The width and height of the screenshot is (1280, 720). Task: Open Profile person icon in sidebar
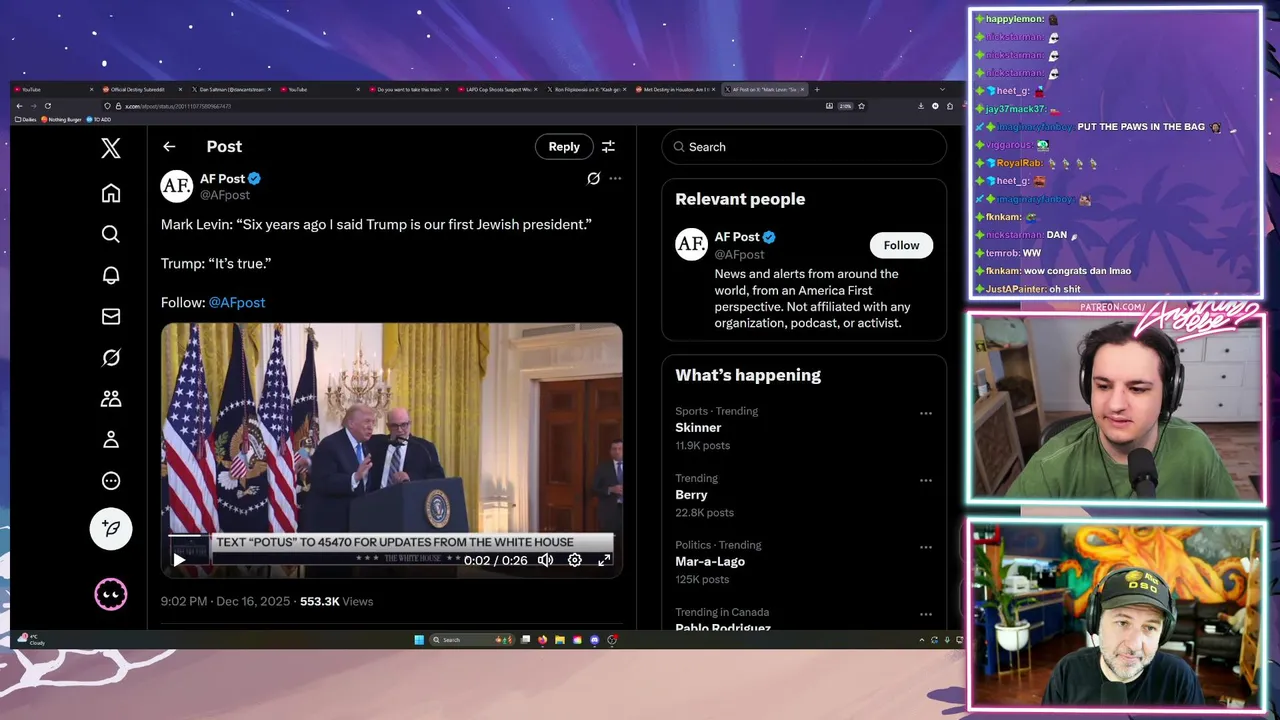[111, 439]
